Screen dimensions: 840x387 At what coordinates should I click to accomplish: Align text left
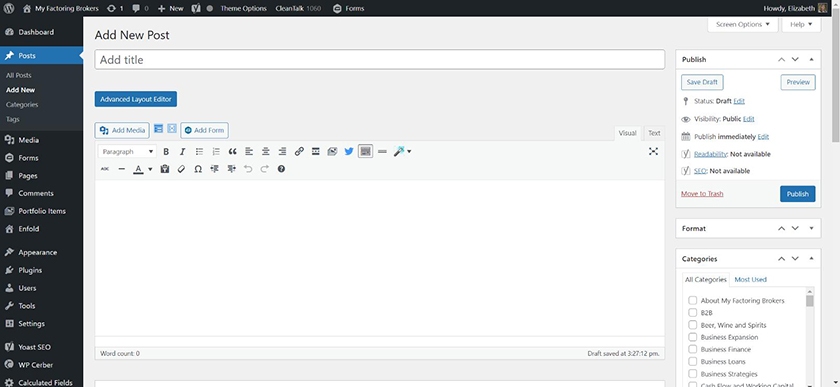click(x=249, y=152)
